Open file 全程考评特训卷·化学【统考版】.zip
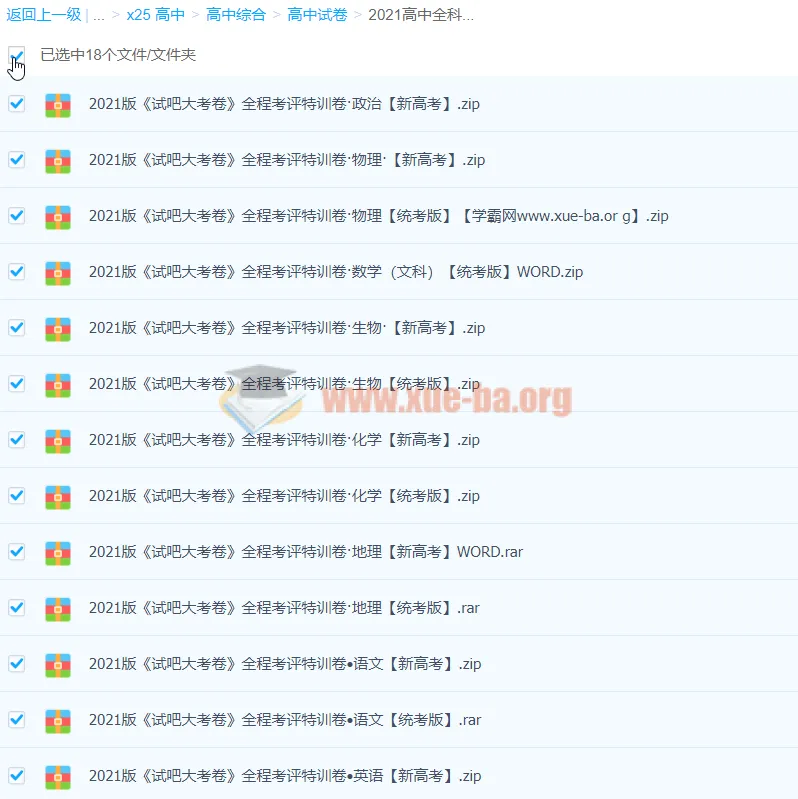This screenshot has width=798, height=799. pyautogui.click(x=284, y=496)
